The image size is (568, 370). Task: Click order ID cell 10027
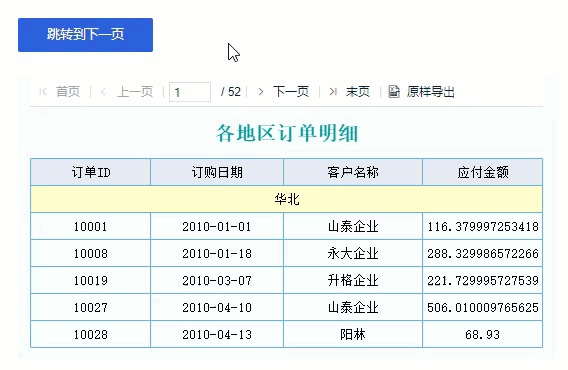tap(91, 307)
